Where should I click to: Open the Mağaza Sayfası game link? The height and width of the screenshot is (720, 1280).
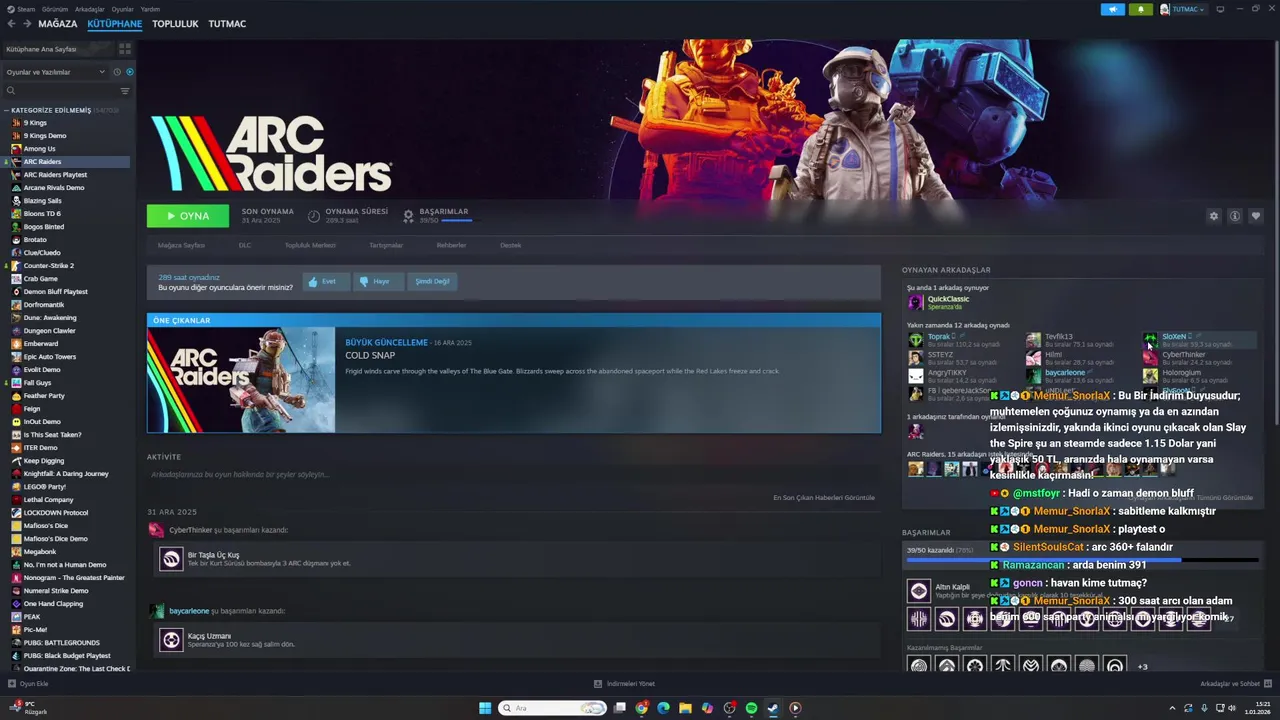[181, 245]
